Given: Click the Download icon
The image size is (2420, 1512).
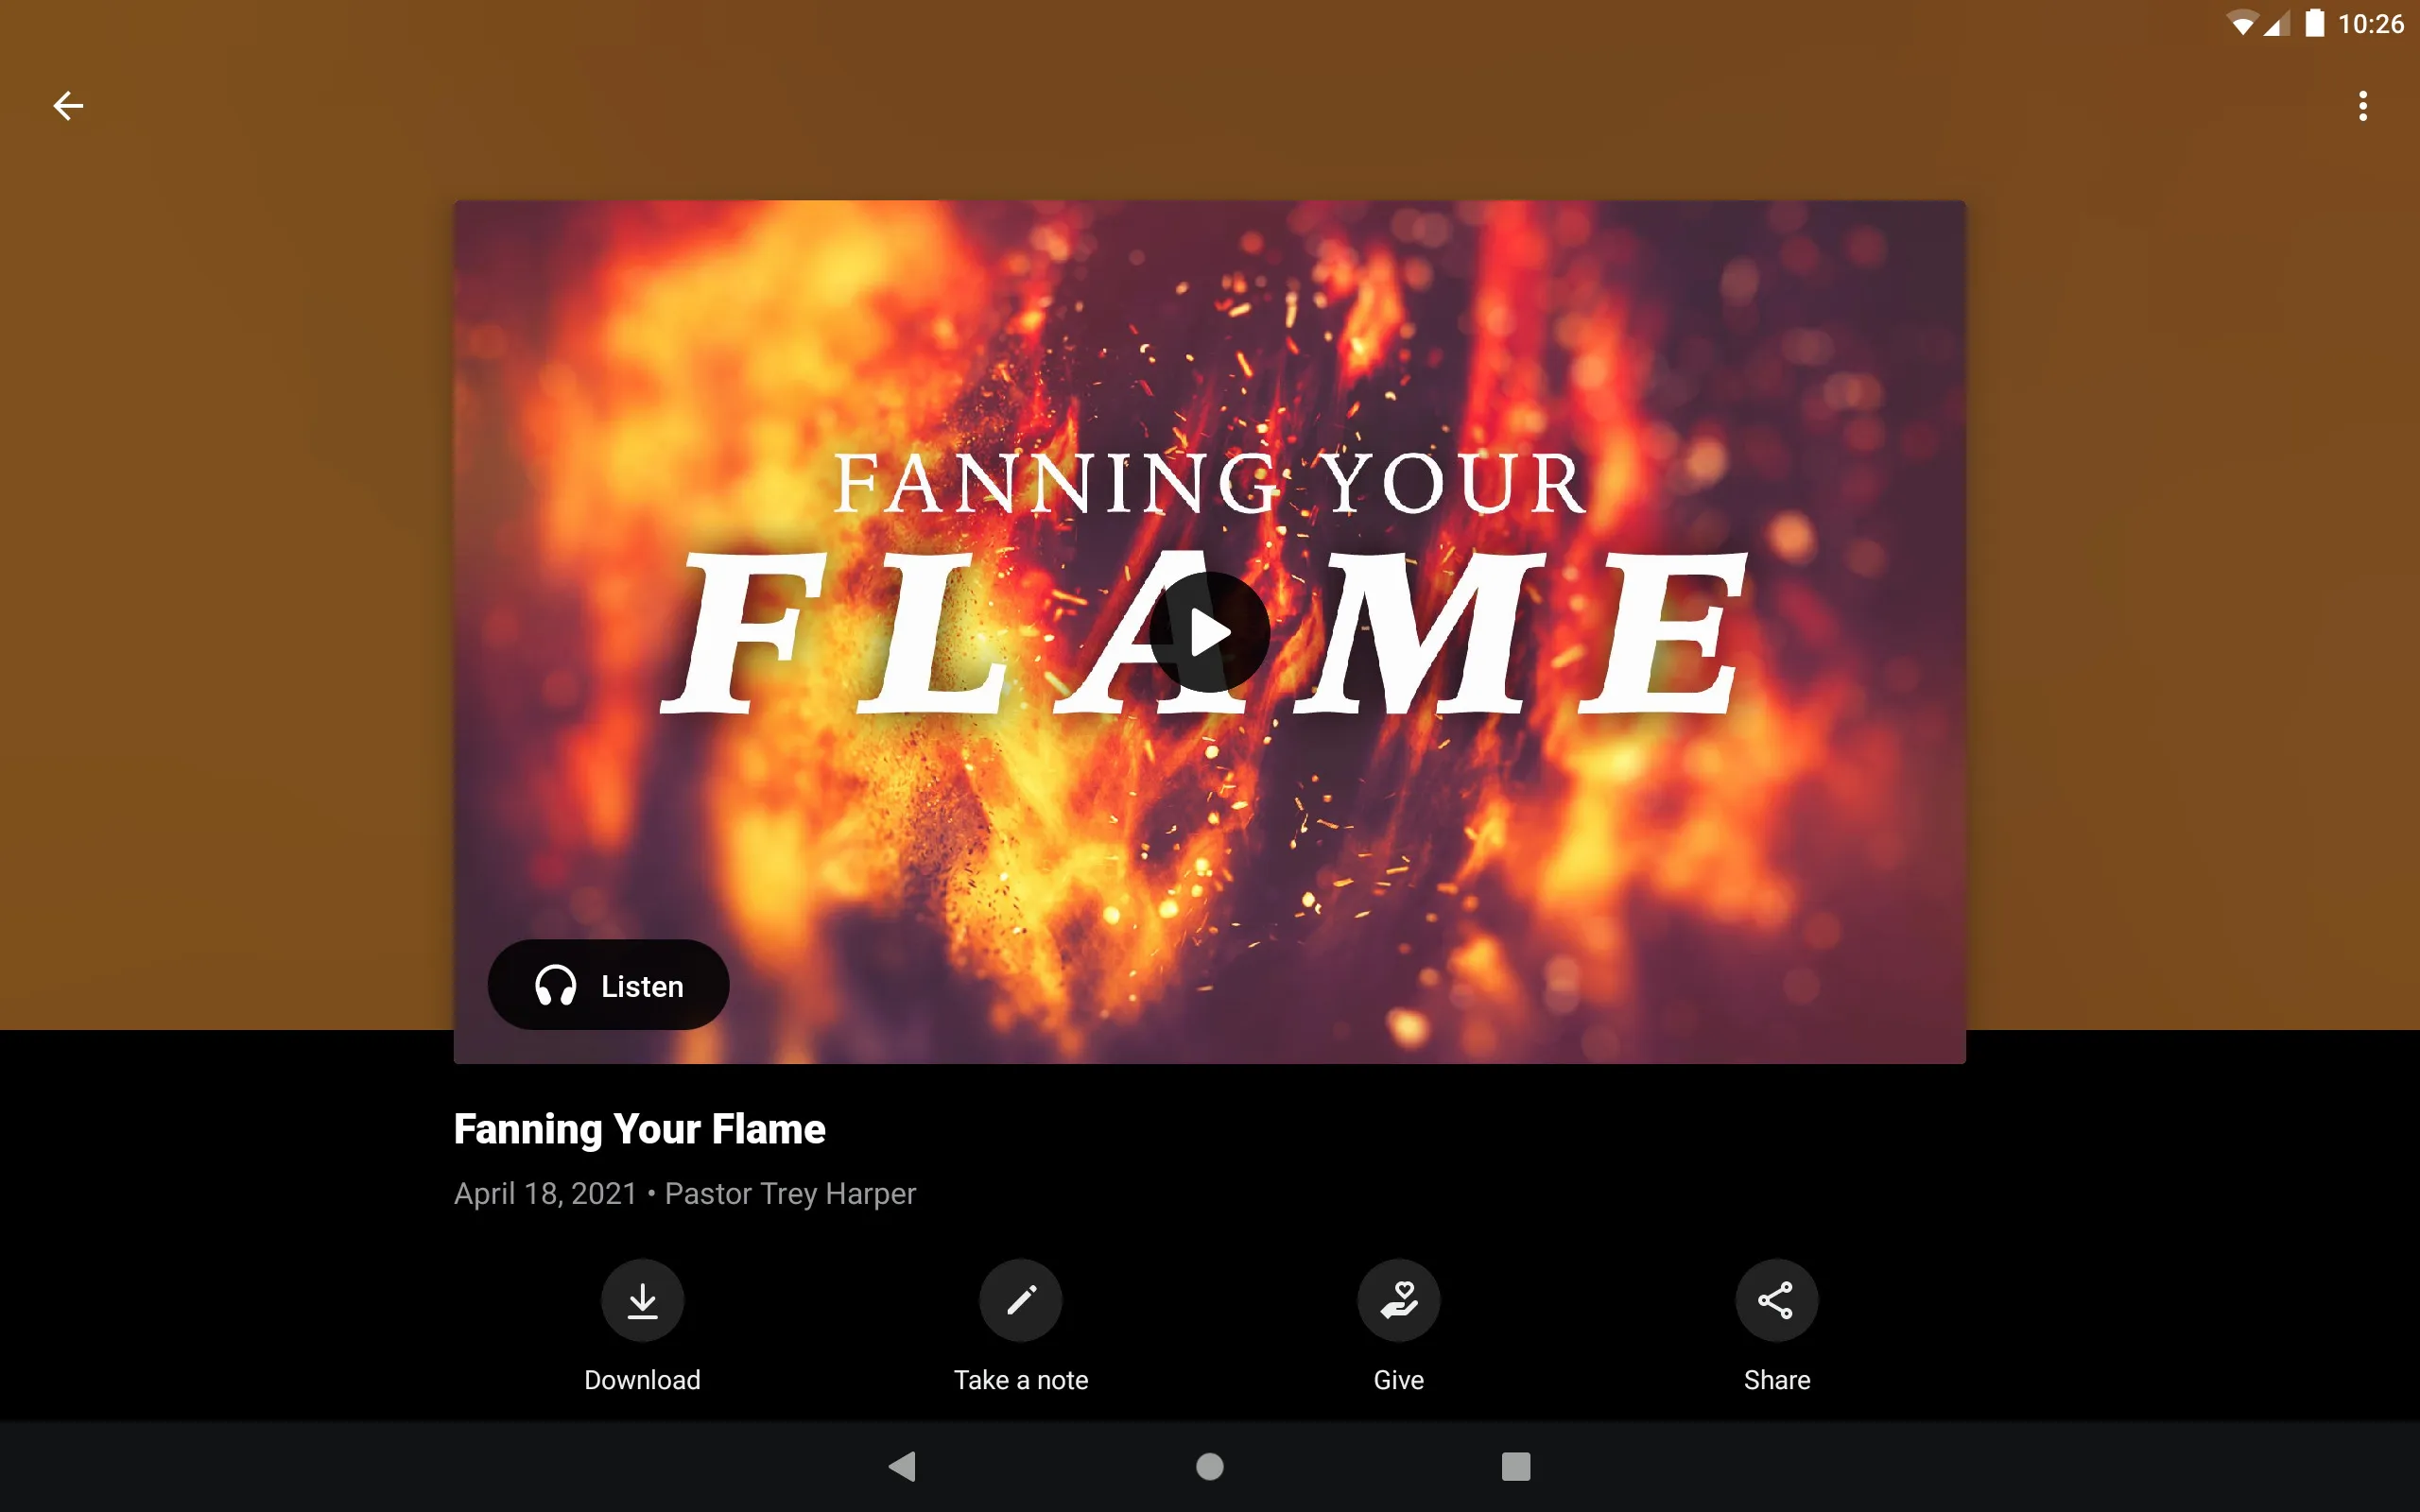Looking at the screenshot, I should (x=643, y=1299).
